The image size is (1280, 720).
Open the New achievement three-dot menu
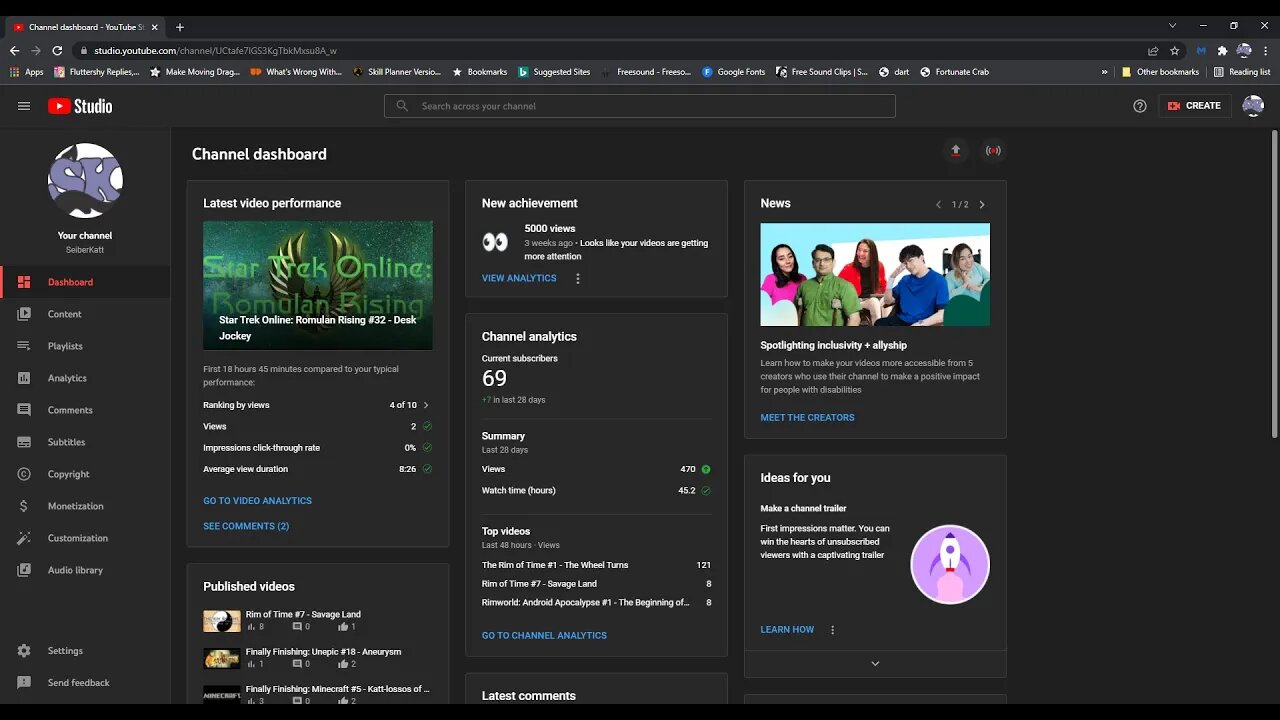click(x=577, y=279)
